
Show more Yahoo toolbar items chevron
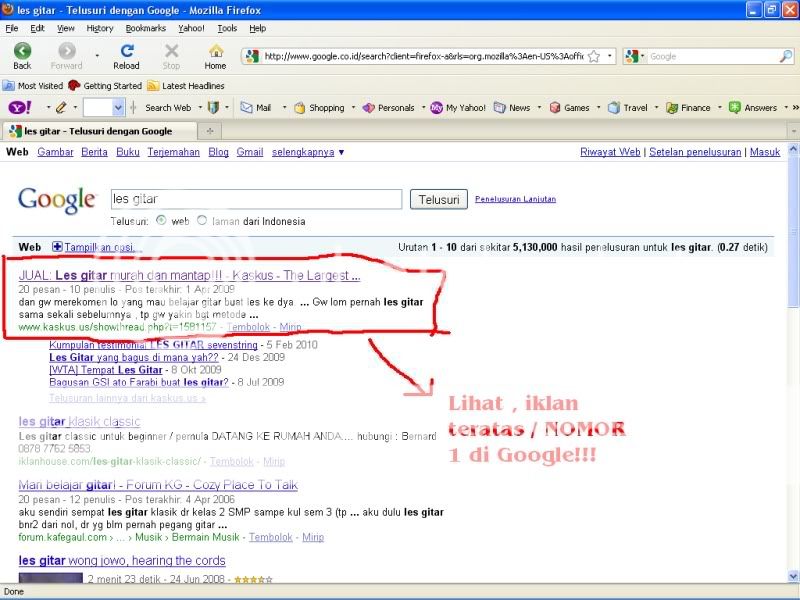point(795,107)
